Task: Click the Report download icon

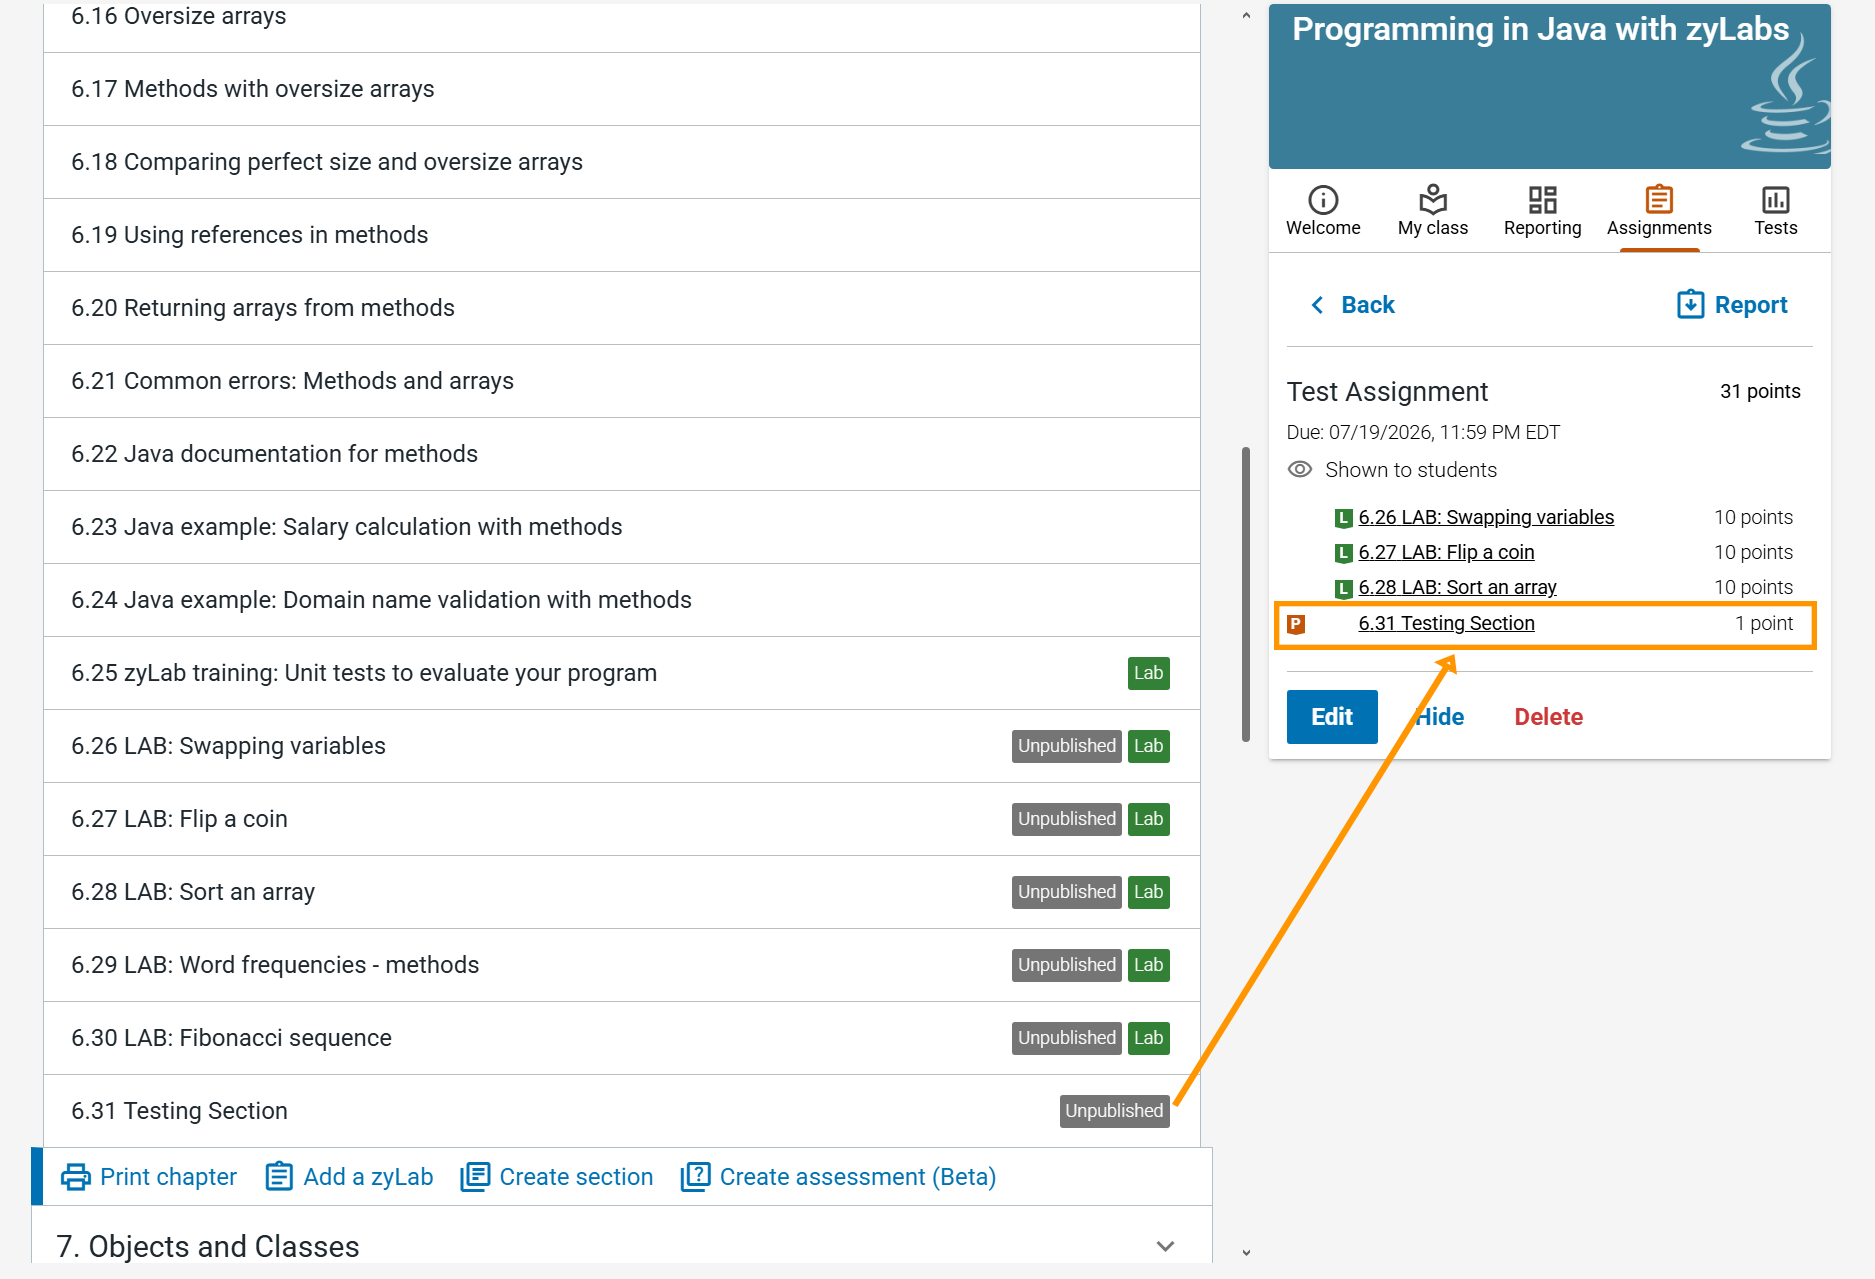Action: [1690, 304]
